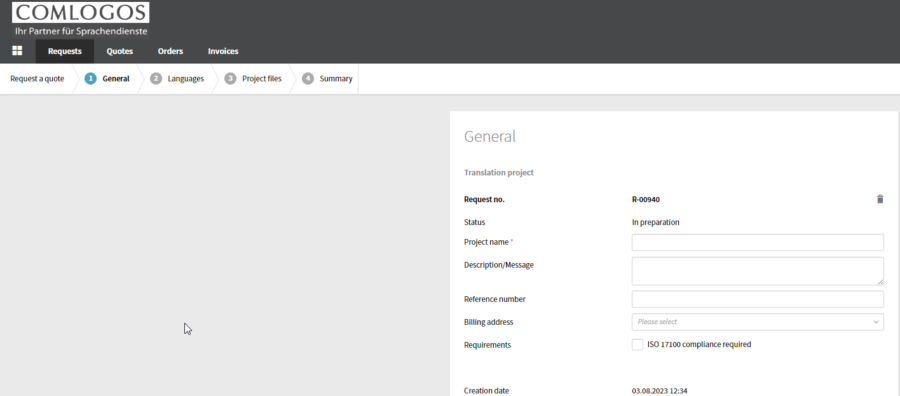Click step 1 circle for General
The width and height of the screenshot is (900, 396).
coord(90,79)
